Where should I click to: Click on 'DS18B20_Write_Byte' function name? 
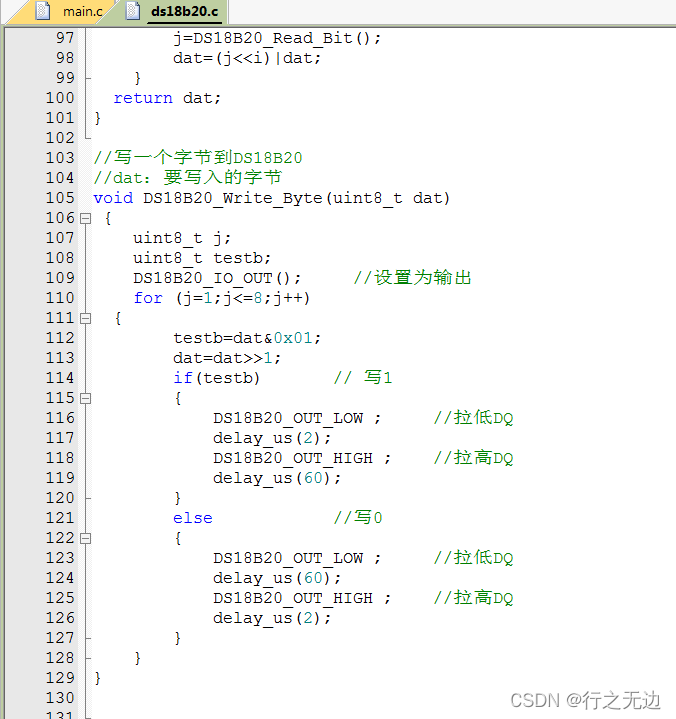coord(233,199)
